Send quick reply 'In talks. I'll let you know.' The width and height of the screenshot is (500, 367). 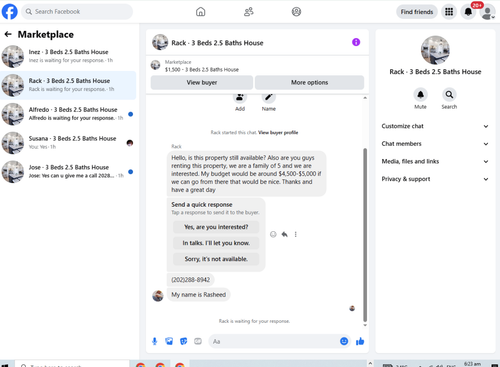(x=216, y=243)
